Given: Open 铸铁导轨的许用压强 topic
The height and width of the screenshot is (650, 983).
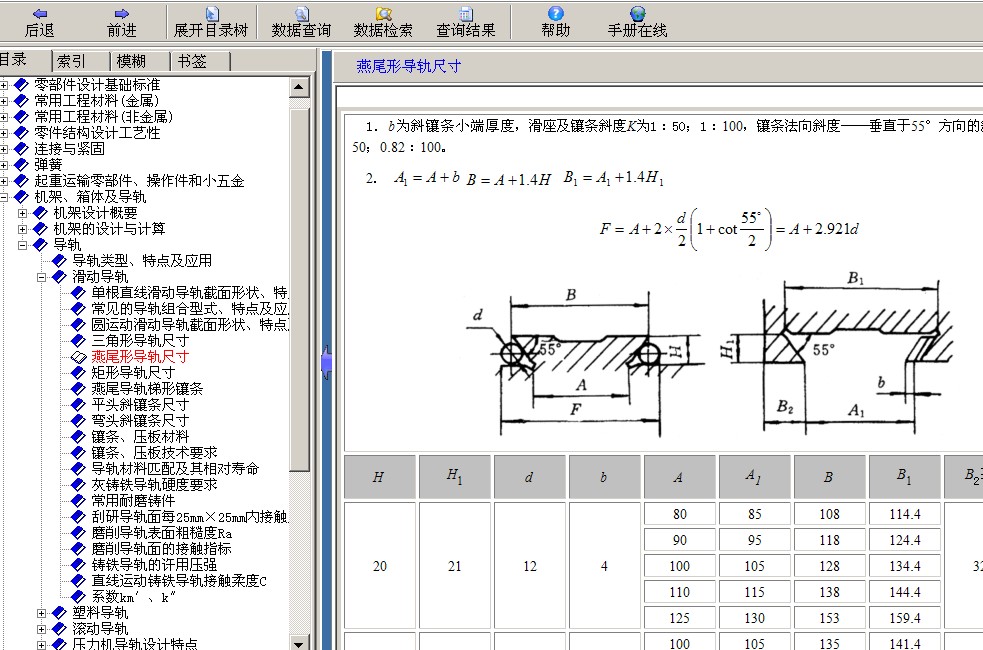Looking at the screenshot, I should [154, 565].
